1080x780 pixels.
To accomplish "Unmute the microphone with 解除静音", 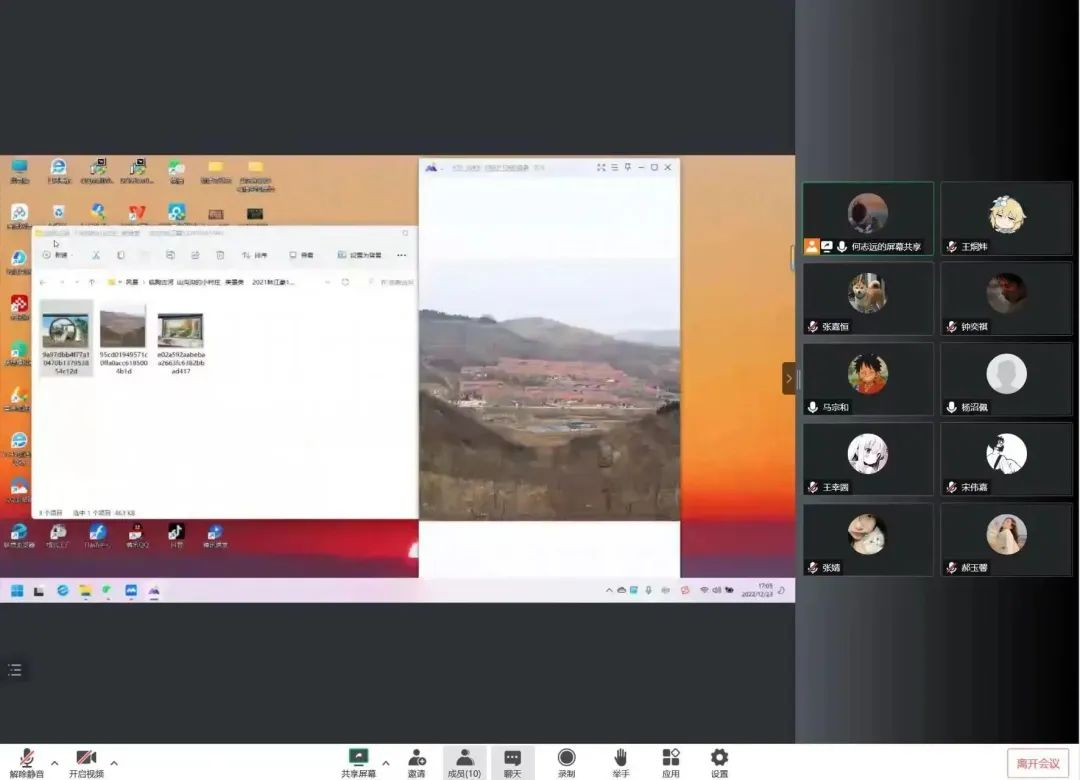I will [x=27, y=761].
